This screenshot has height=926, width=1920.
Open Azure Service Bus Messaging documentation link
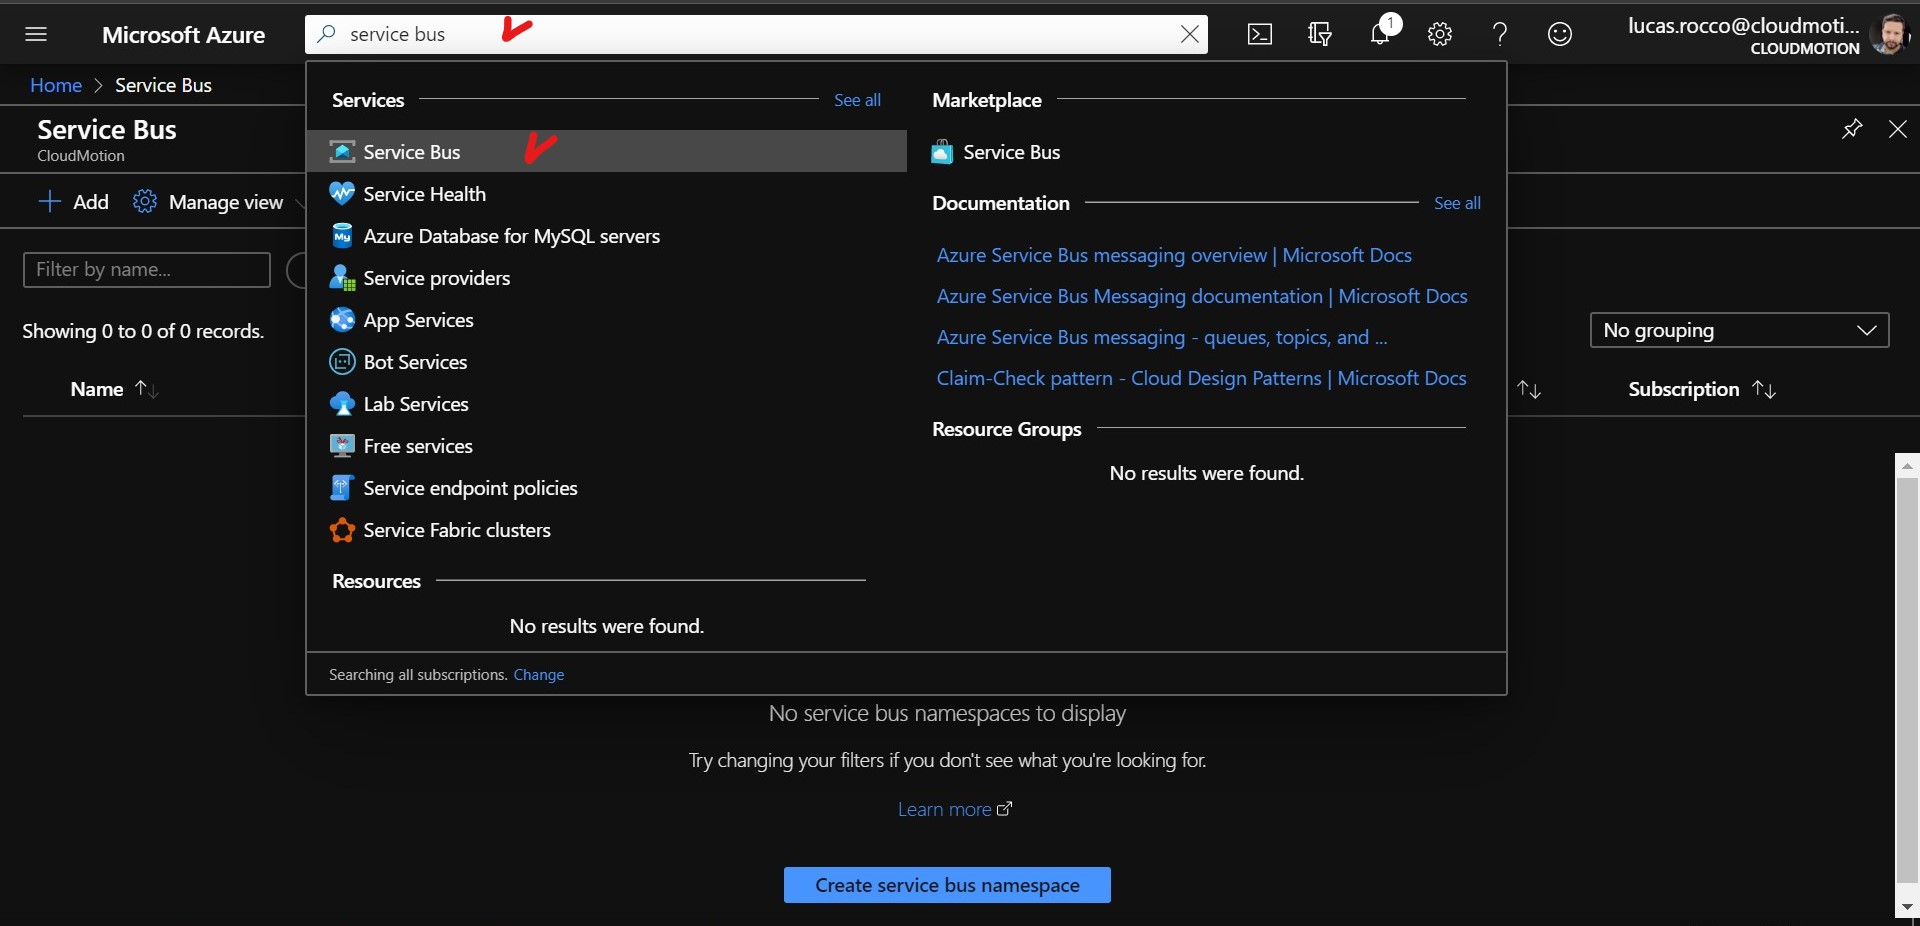pyautogui.click(x=1202, y=296)
